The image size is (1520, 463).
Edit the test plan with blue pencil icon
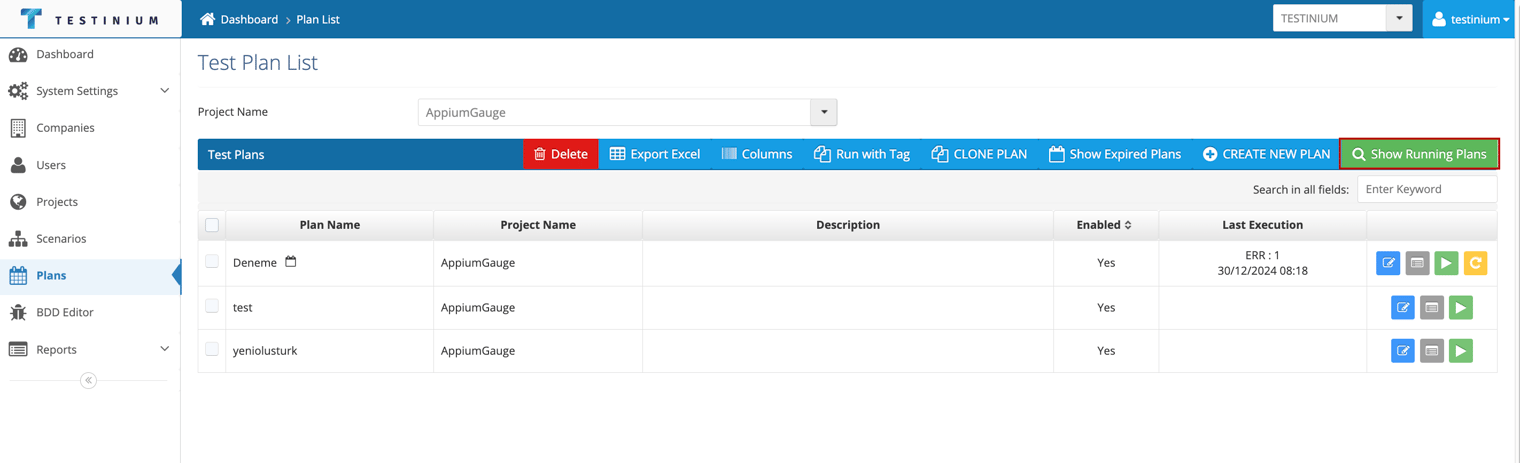[x=1403, y=308]
